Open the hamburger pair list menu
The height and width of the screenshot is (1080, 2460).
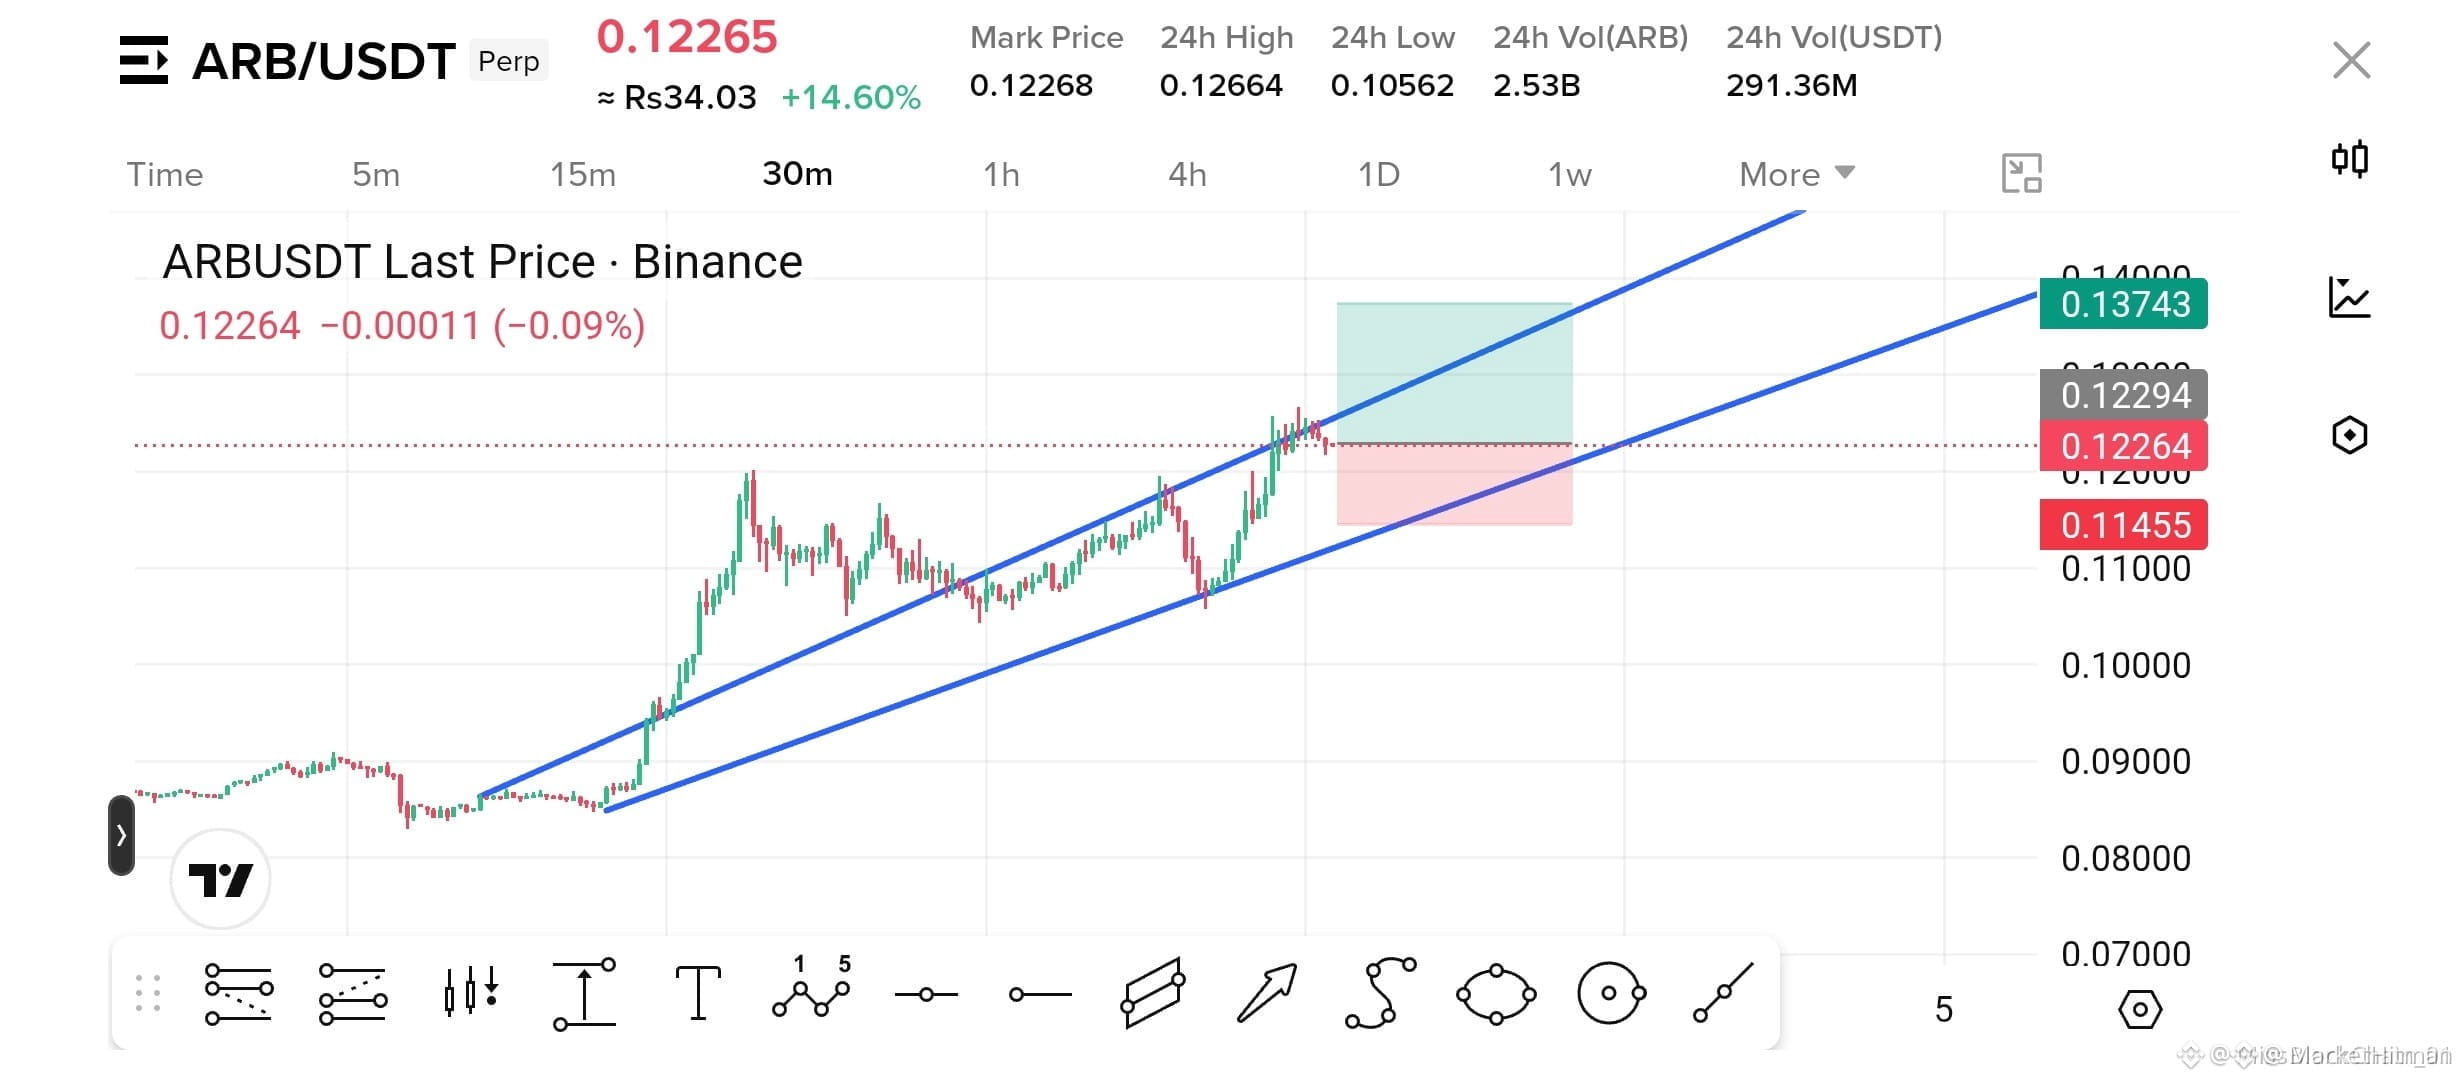coord(144,60)
